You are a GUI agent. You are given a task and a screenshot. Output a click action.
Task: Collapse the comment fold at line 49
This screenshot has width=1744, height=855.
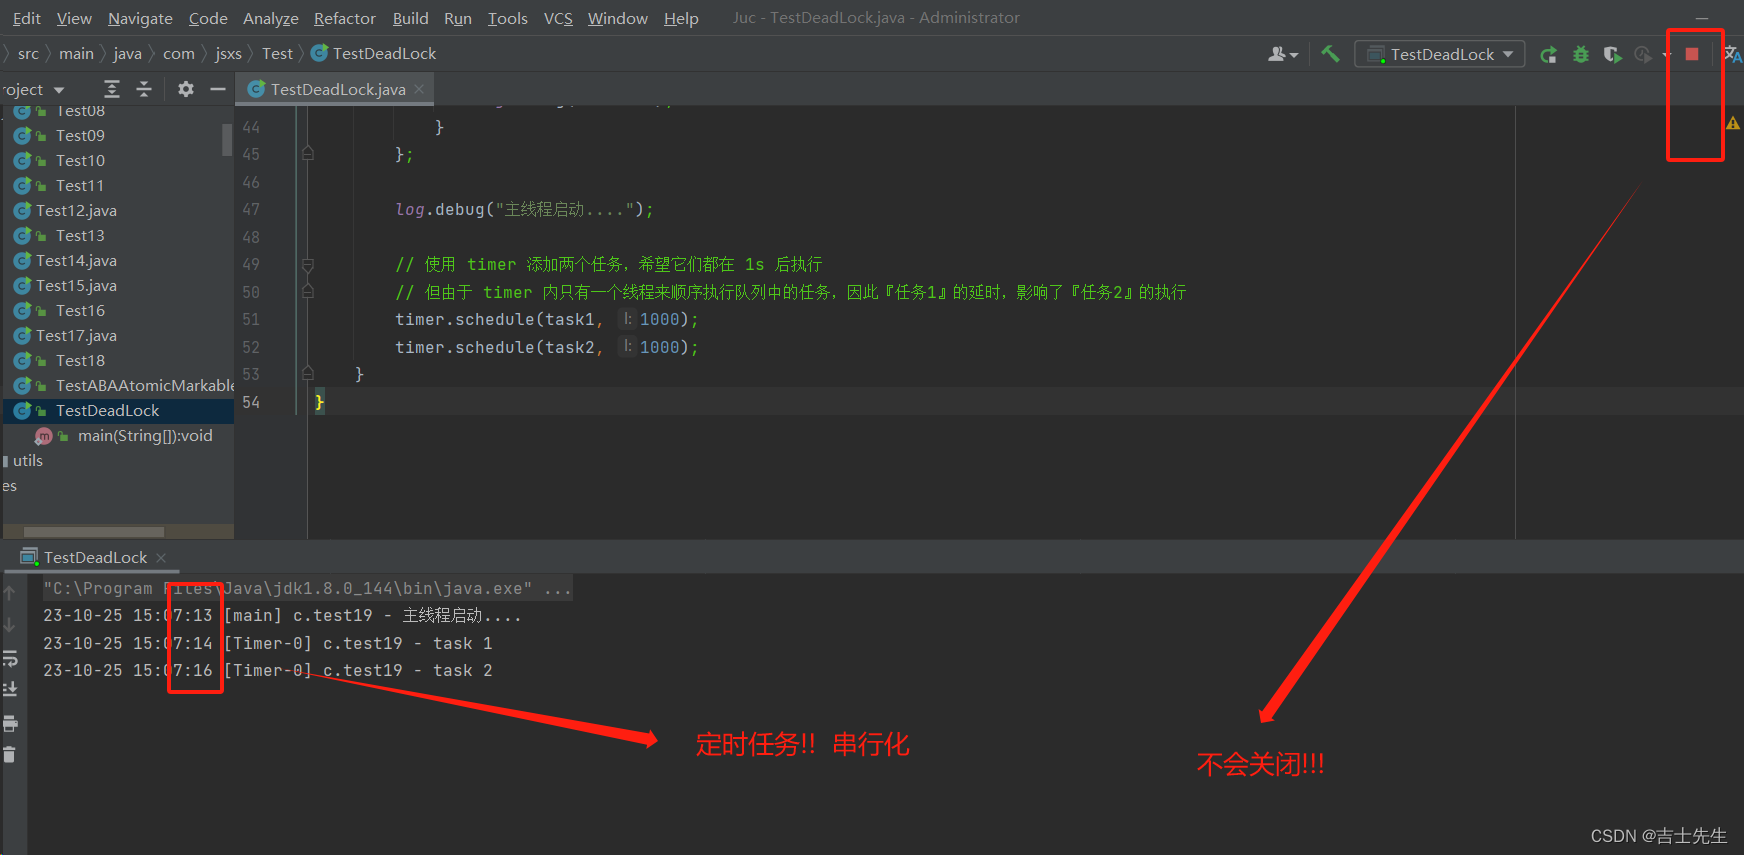tap(308, 265)
